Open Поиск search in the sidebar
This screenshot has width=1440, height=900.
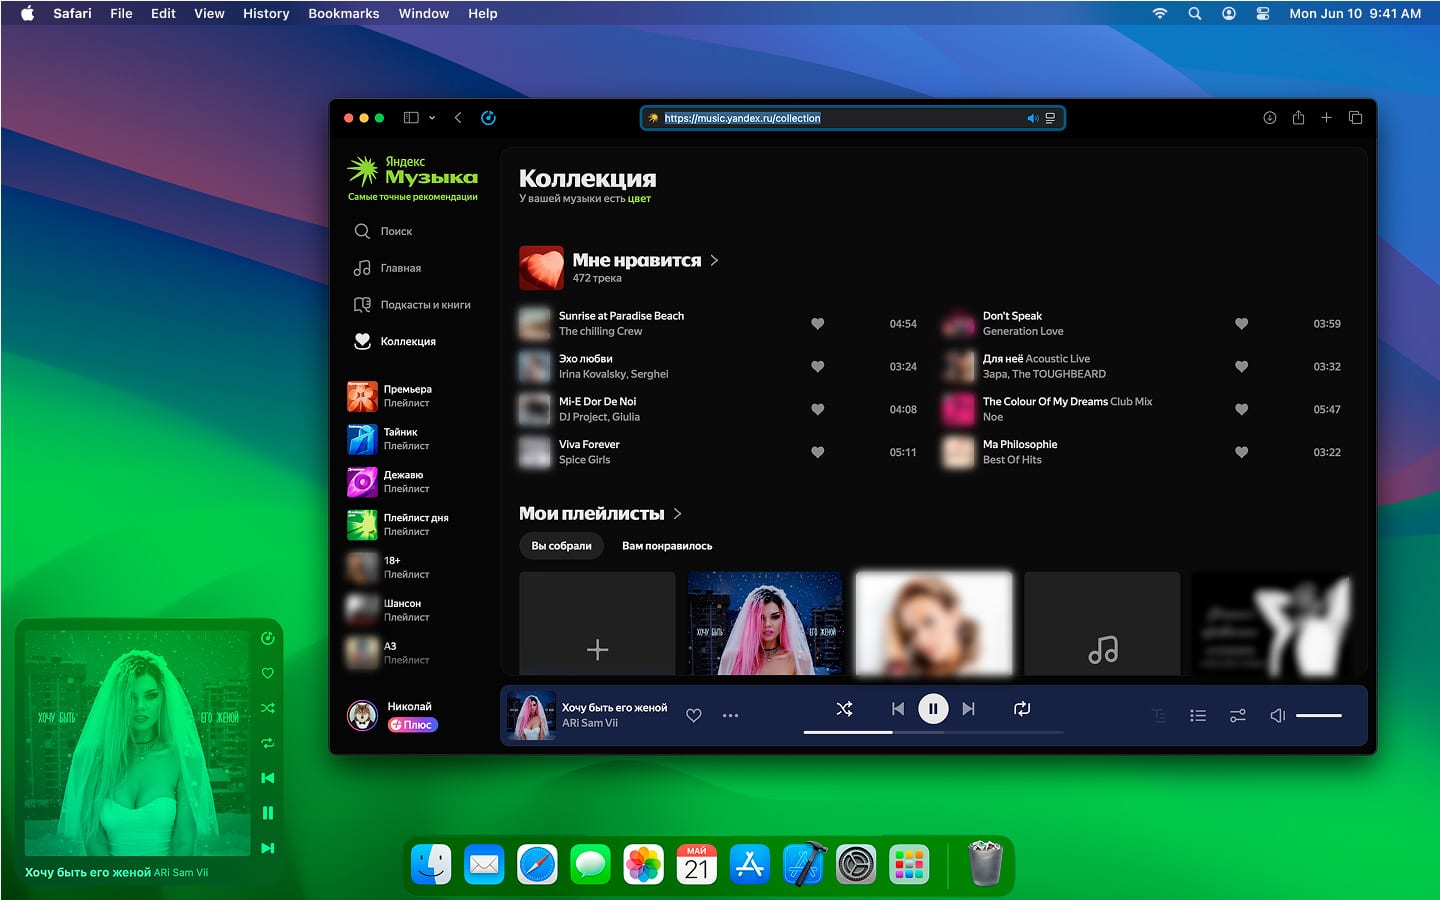383,231
